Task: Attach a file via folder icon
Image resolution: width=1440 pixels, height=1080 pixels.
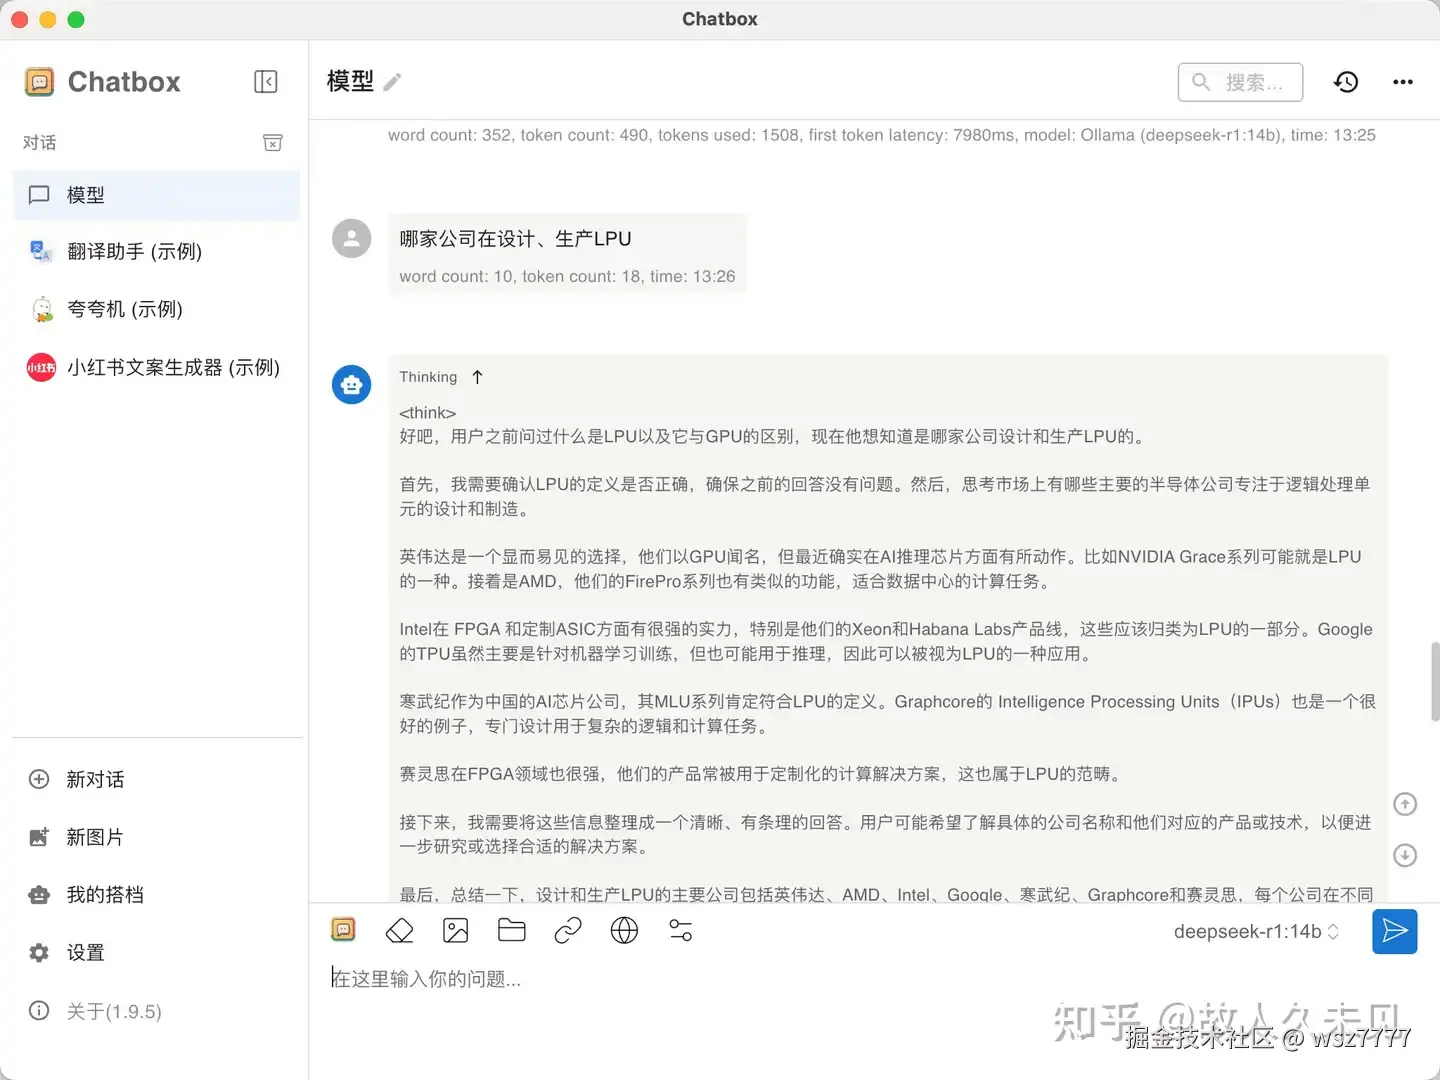Action: point(512,931)
